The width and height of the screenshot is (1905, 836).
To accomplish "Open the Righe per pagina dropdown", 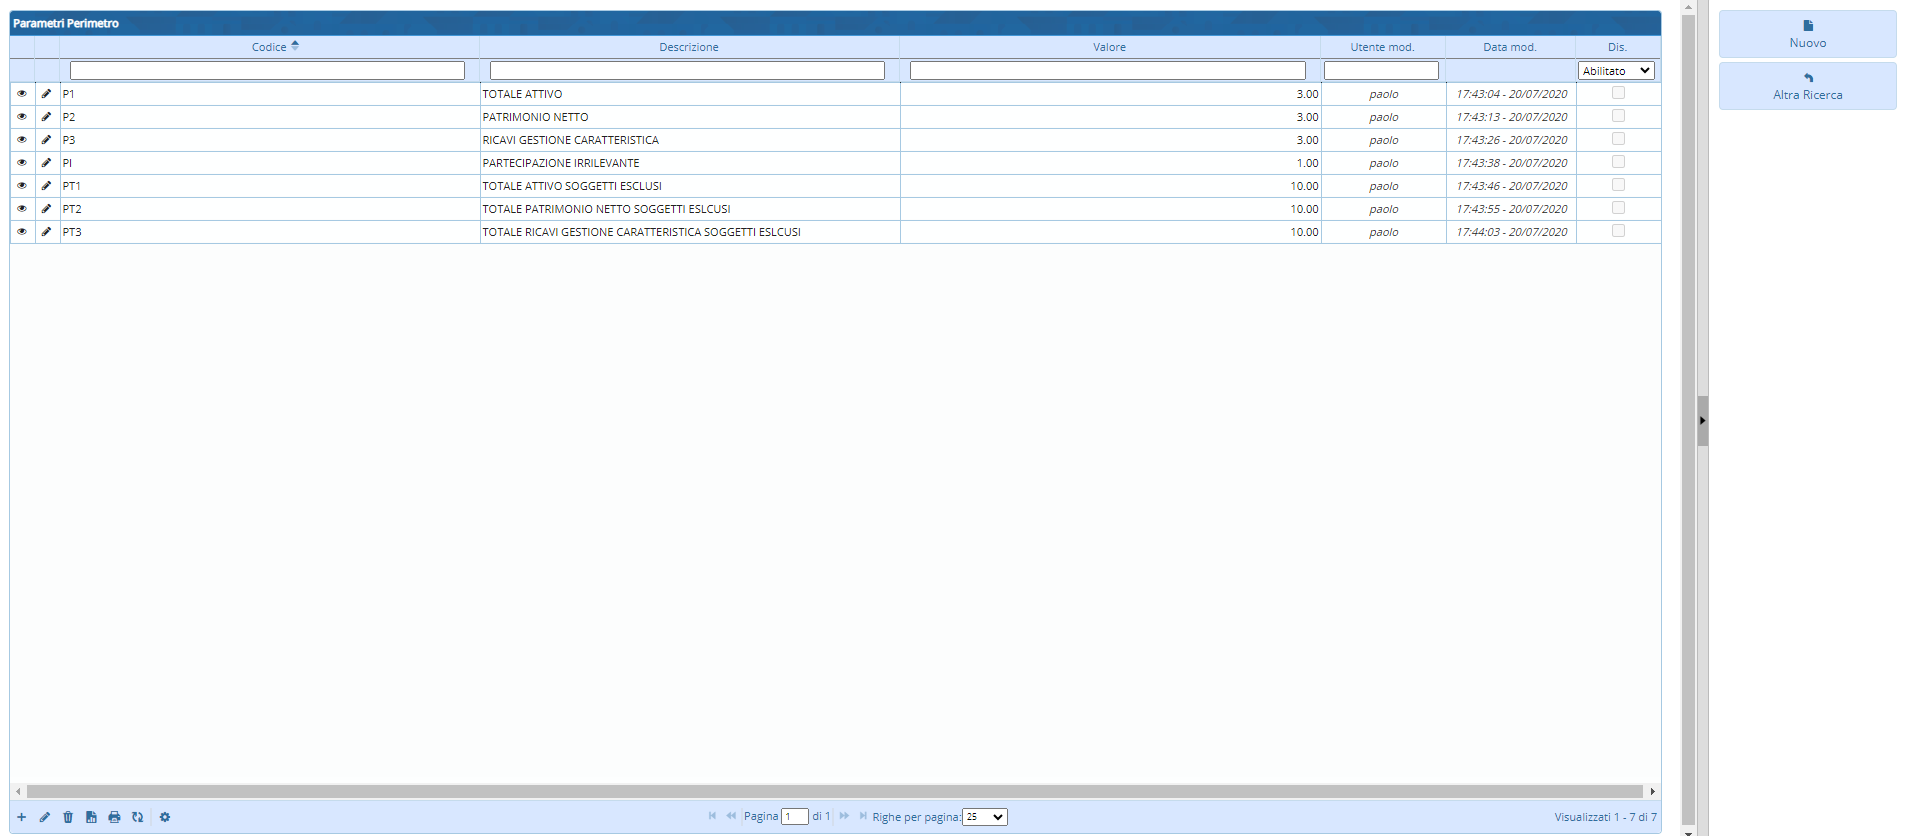I will 984,817.
